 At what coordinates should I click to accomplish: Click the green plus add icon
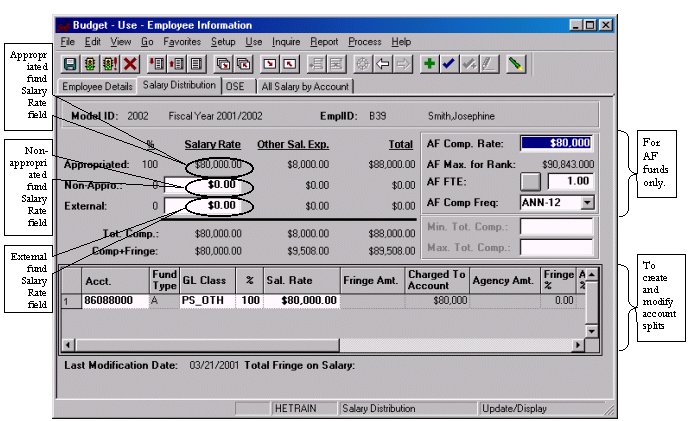click(429, 64)
